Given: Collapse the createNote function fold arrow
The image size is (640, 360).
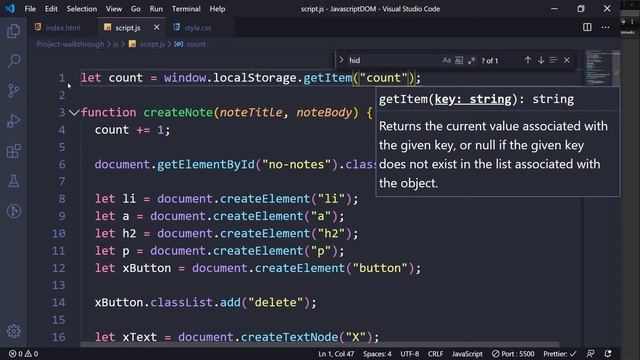Looking at the screenshot, I should pyautogui.click(x=74, y=112).
